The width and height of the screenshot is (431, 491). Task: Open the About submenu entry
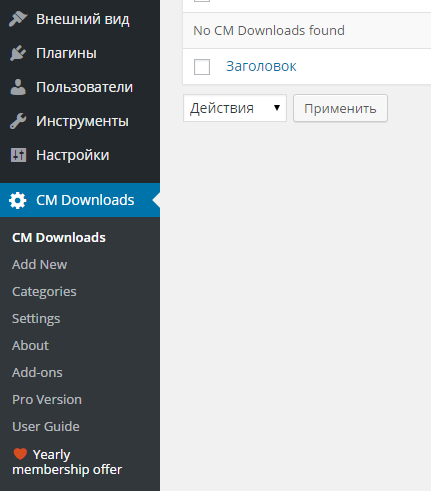tap(30, 346)
